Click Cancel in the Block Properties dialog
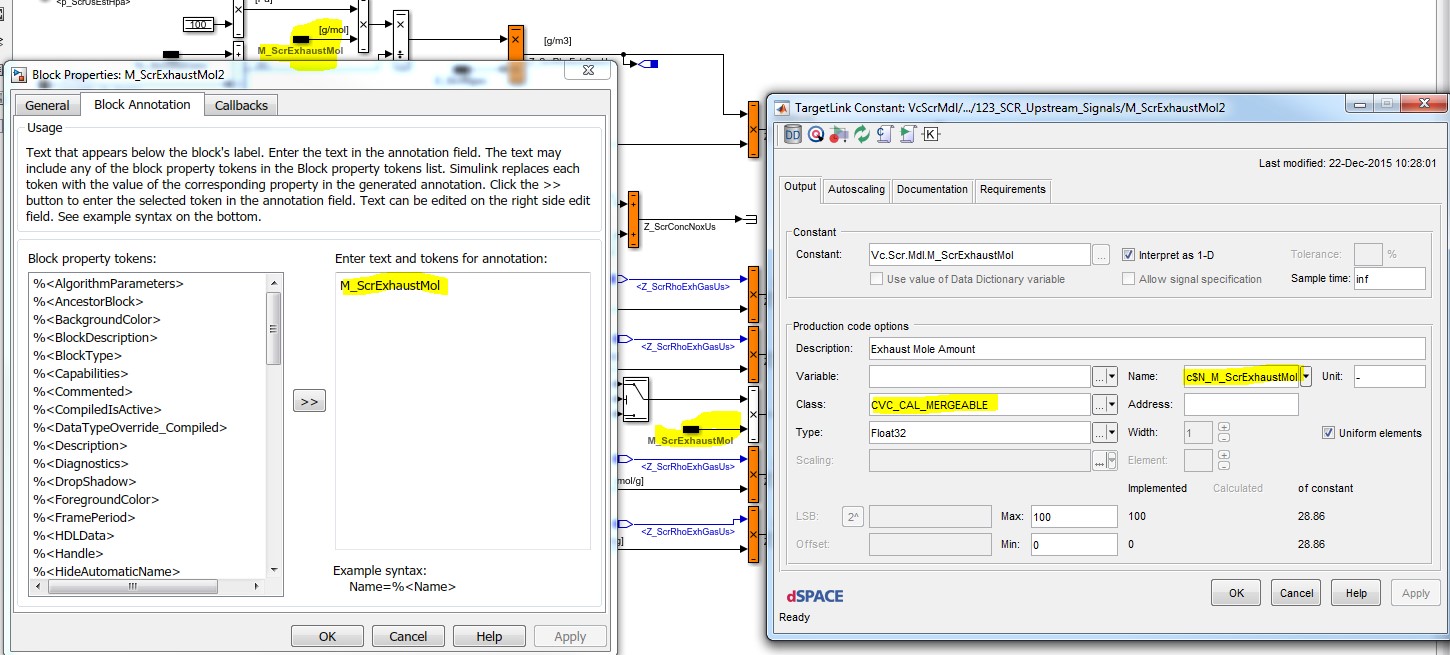Viewport: 1450px width, 655px height. click(408, 637)
